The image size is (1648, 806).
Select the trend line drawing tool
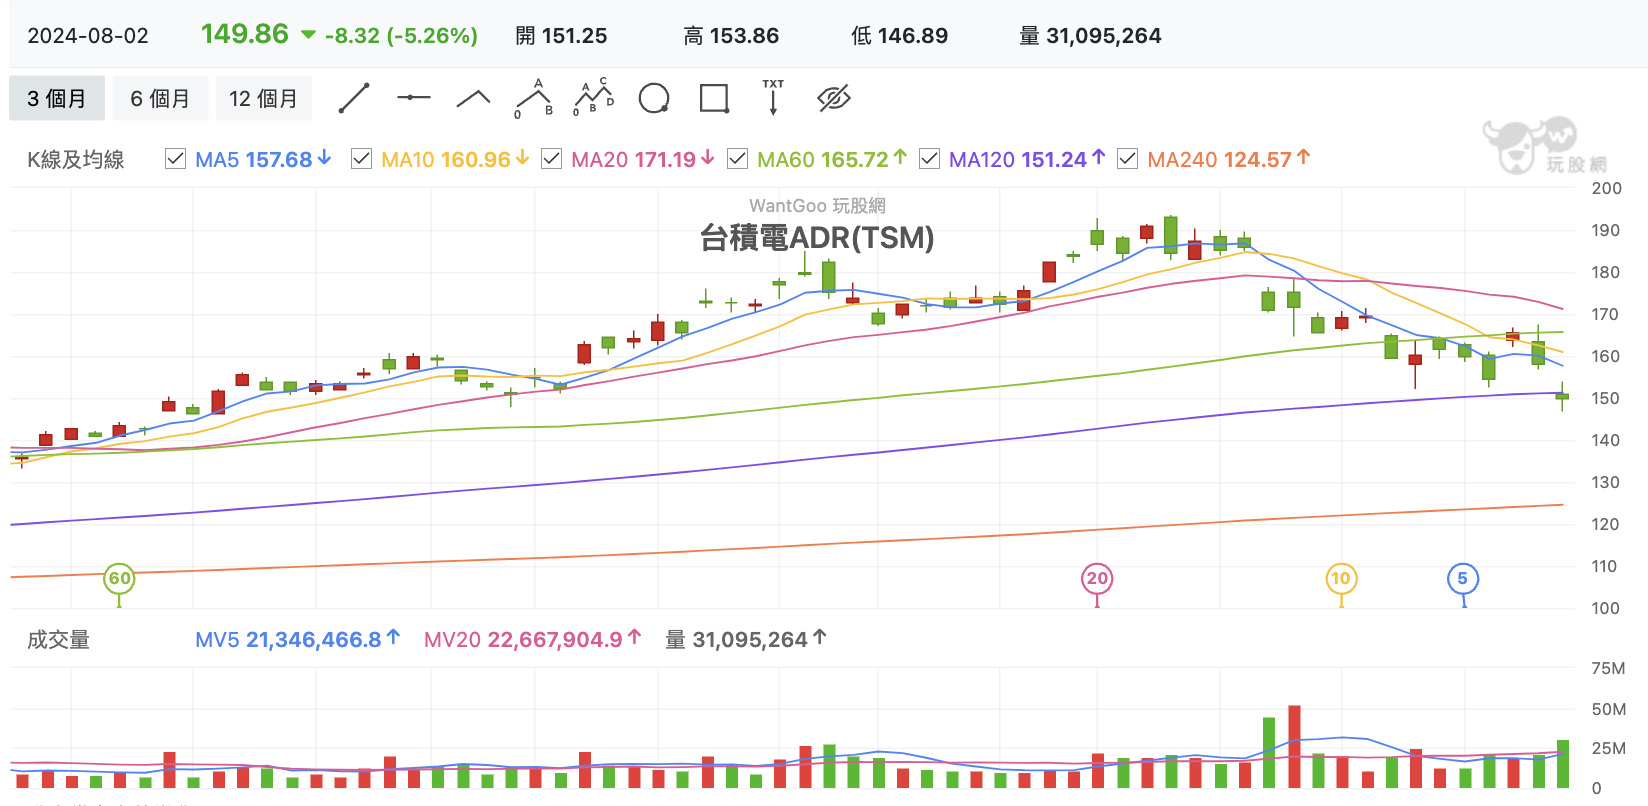coord(354,98)
